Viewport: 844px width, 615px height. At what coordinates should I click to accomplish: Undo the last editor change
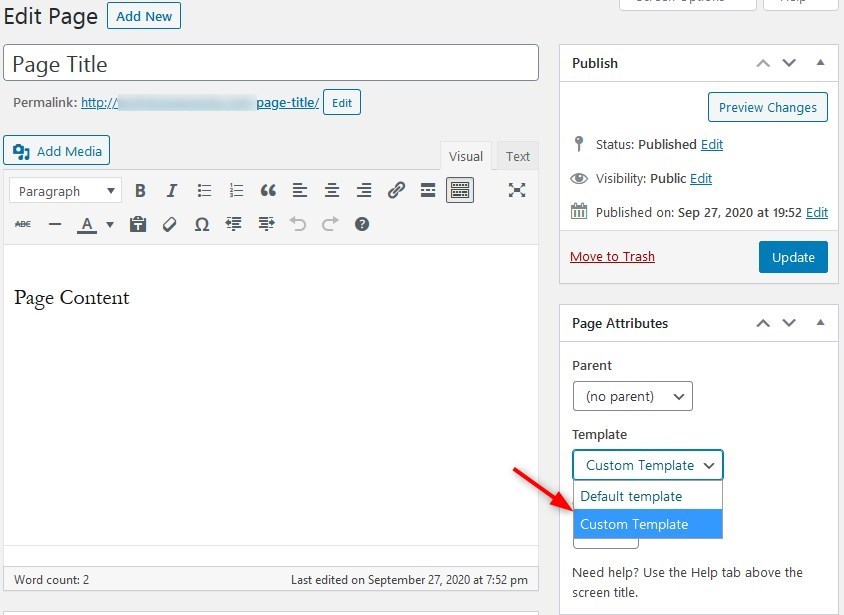tap(298, 224)
